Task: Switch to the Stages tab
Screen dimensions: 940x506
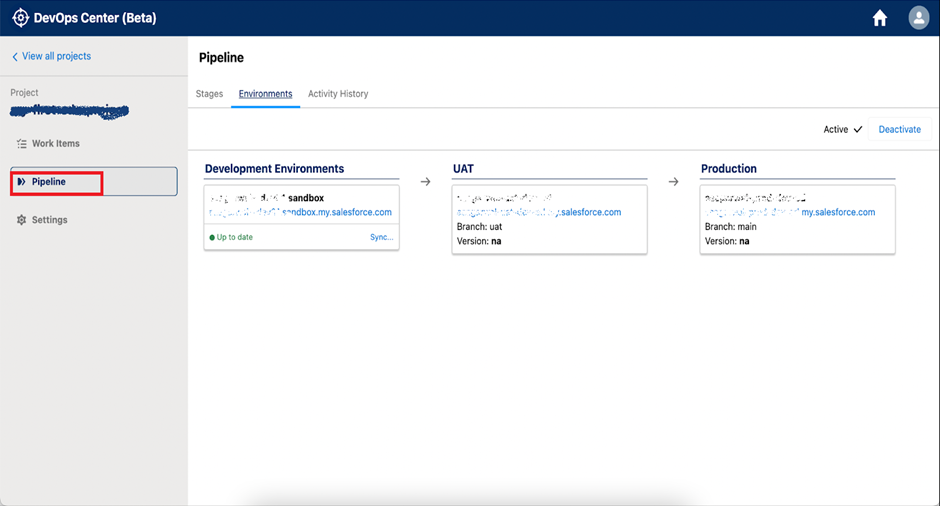Action: pyautogui.click(x=209, y=94)
